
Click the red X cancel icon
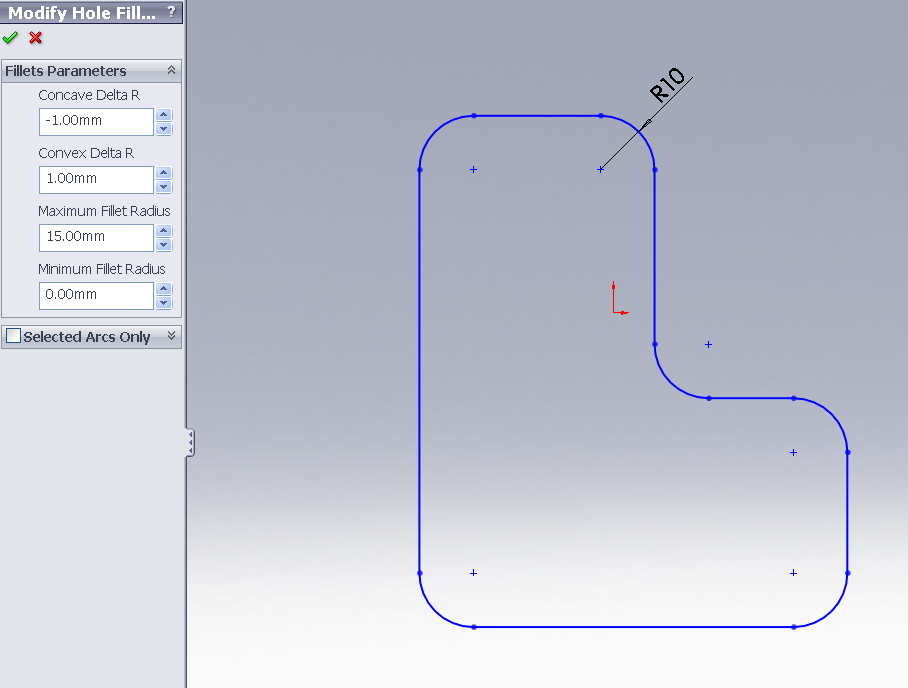pyautogui.click(x=36, y=38)
